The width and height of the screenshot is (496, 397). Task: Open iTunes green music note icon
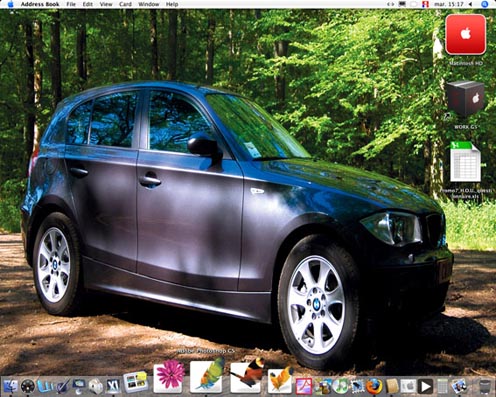(x=340, y=386)
